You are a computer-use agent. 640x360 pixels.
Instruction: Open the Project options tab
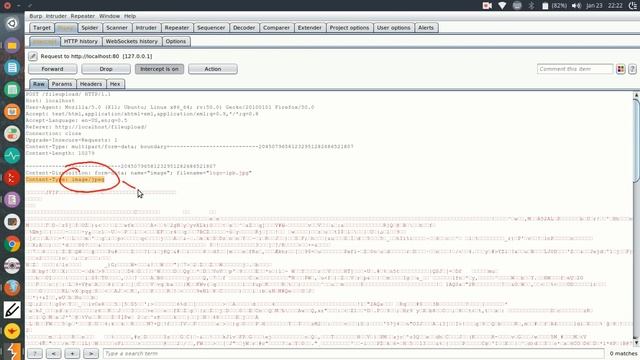(349, 28)
